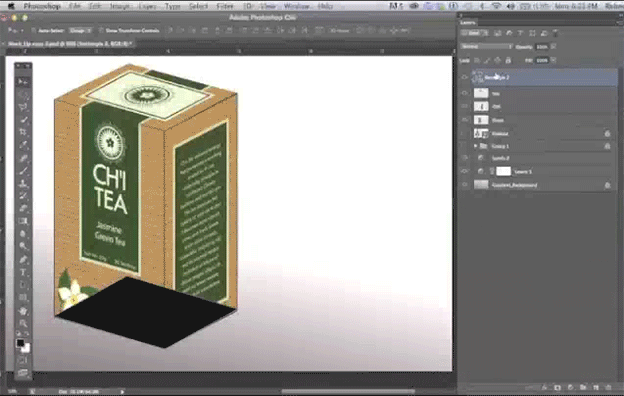Hide the Gradient_Background layer
Screen dimensions: 624x396
(x=464, y=185)
